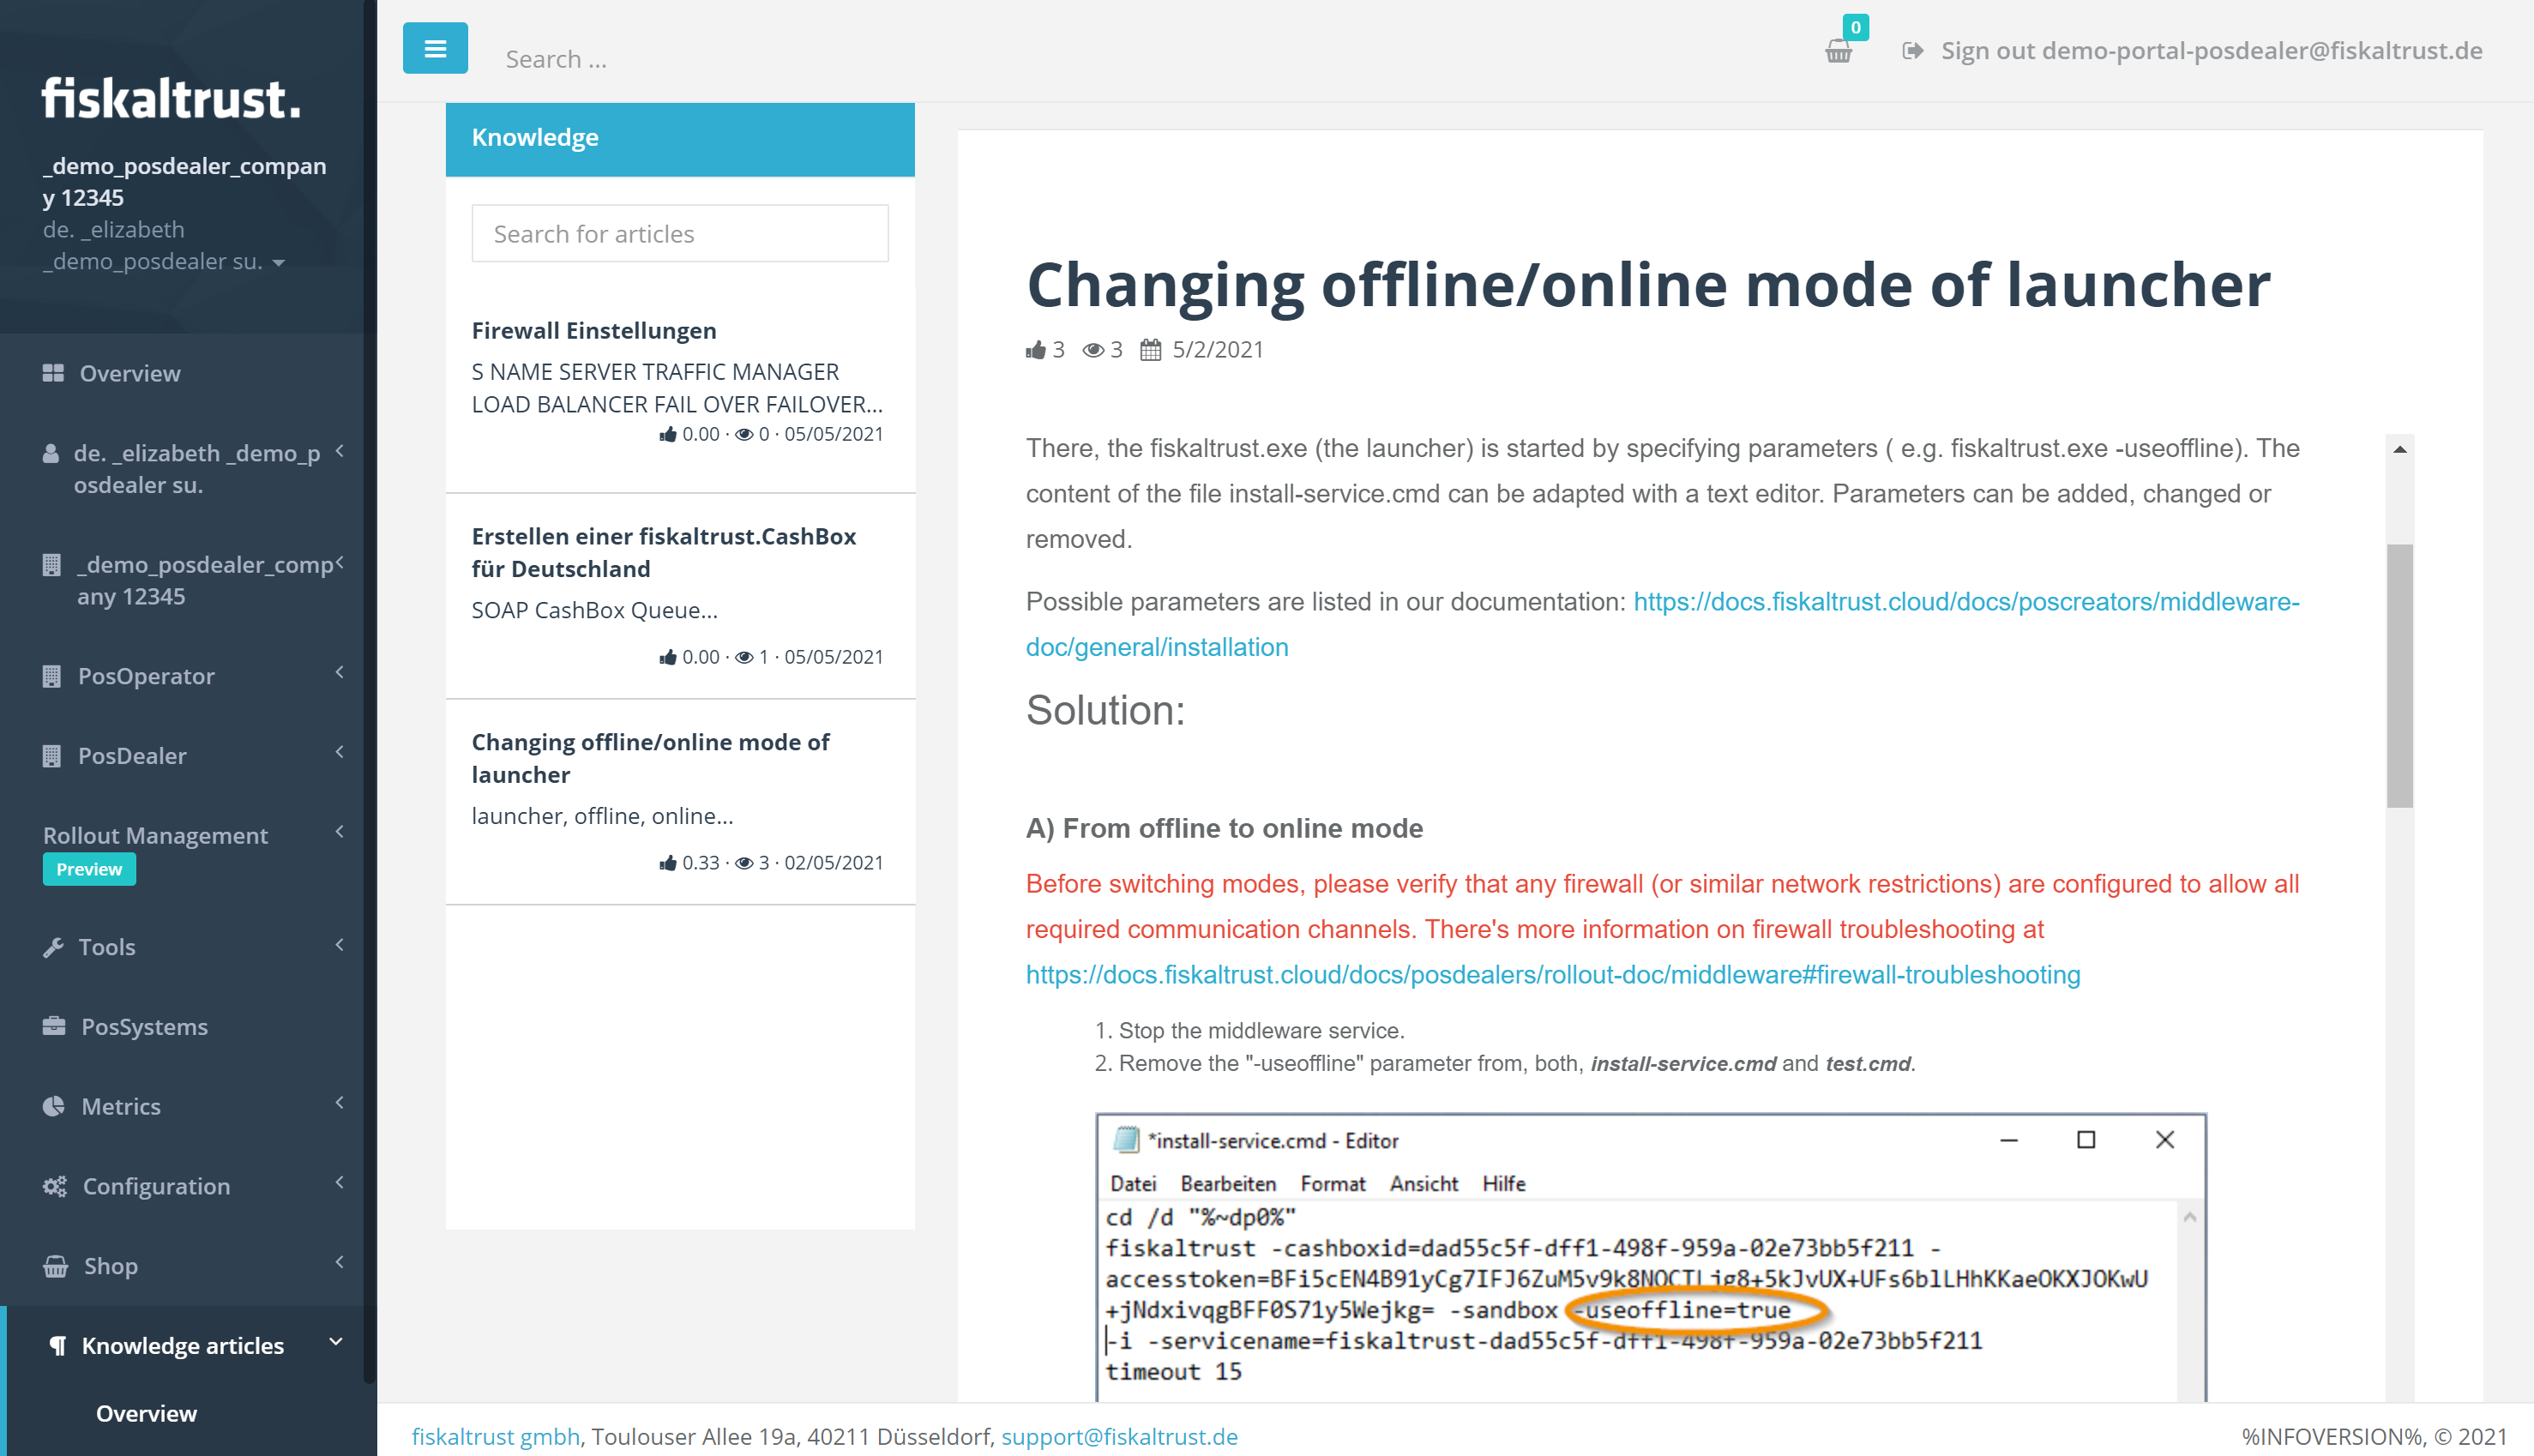The height and width of the screenshot is (1456, 2534).
Task: Click thumbs-up icon on CashBox article card
Action: pyautogui.click(x=668, y=657)
